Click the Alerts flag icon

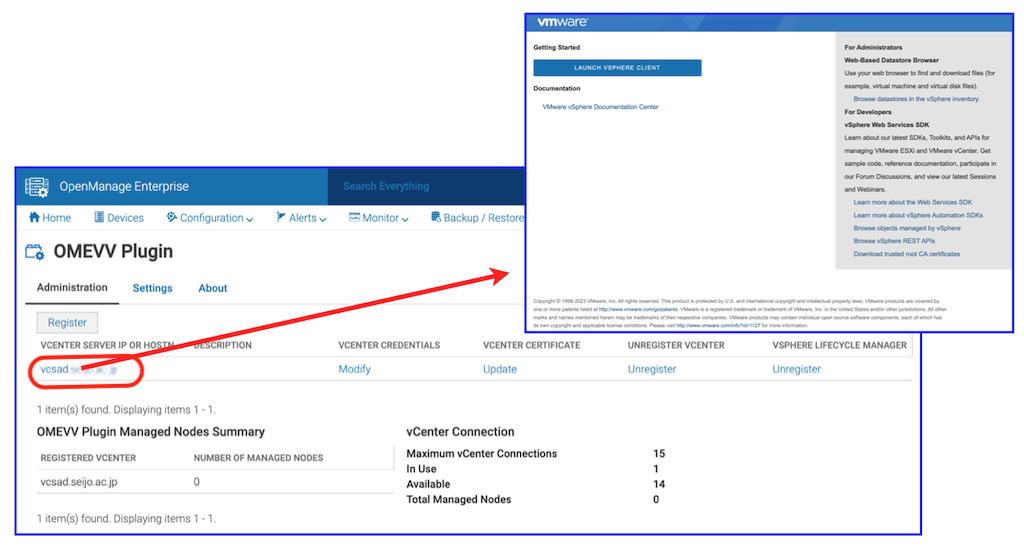(x=281, y=217)
